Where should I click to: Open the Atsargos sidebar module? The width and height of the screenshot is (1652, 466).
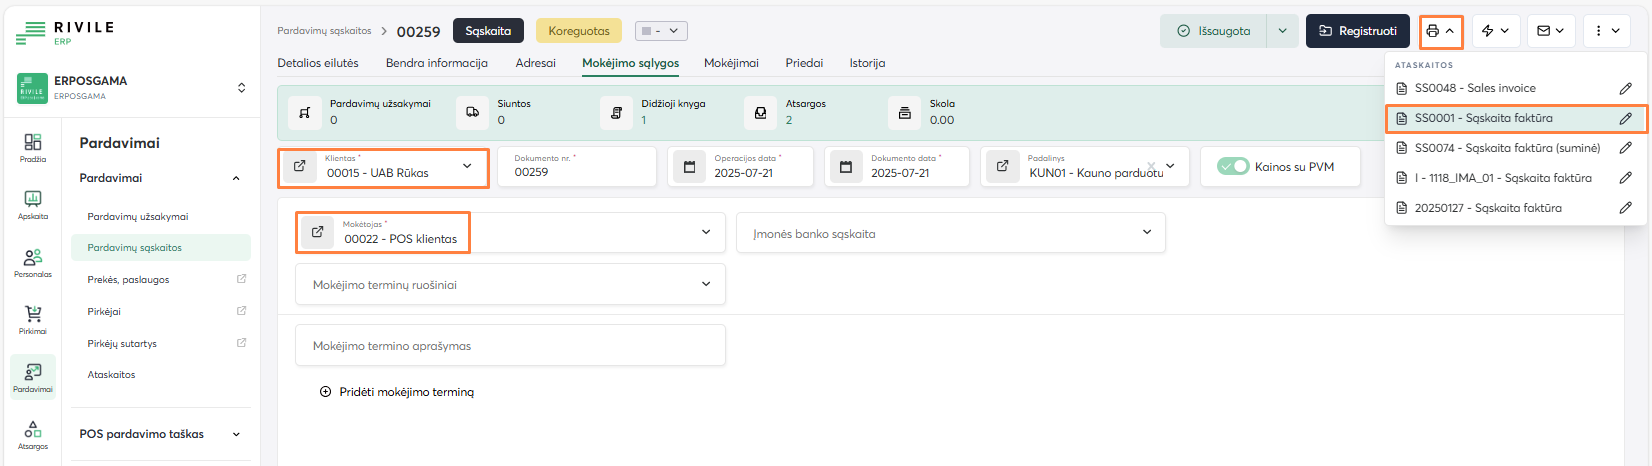pyautogui.click(x=33, y=435)
